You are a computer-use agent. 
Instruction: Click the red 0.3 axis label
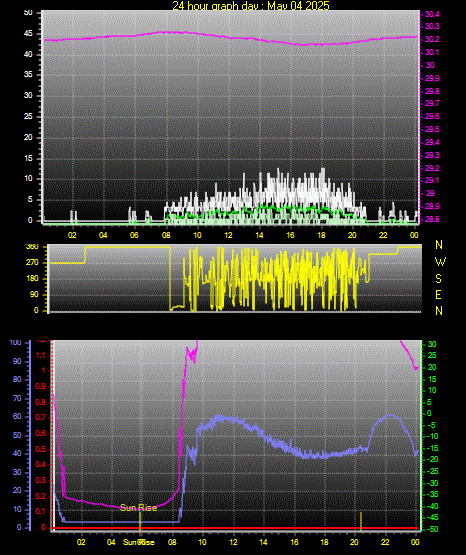41,480
